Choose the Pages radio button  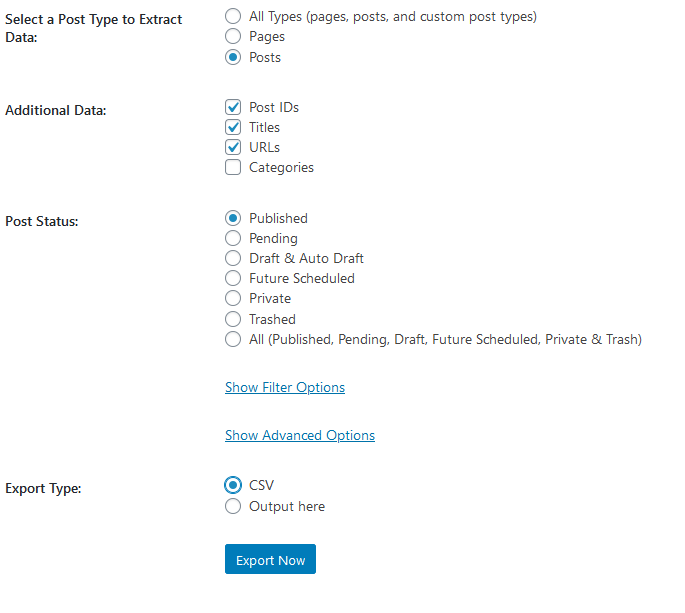[x=233, y=36]
